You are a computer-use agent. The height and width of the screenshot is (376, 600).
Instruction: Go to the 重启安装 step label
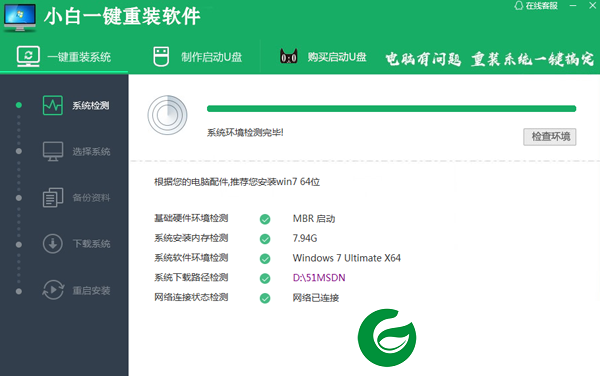tap(91, 291)
